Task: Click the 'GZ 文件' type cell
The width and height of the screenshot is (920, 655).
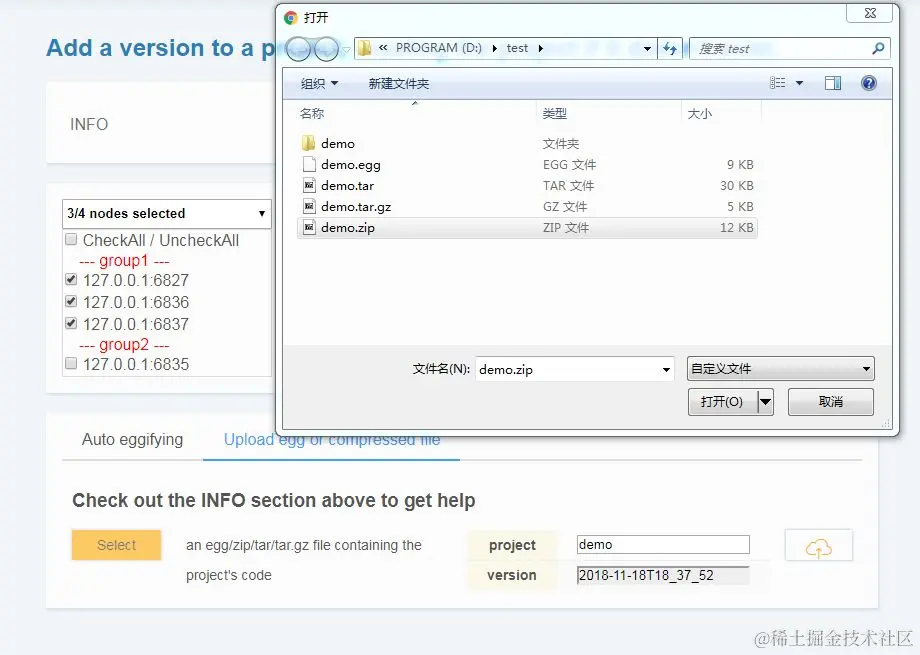Action: (564, 207)
